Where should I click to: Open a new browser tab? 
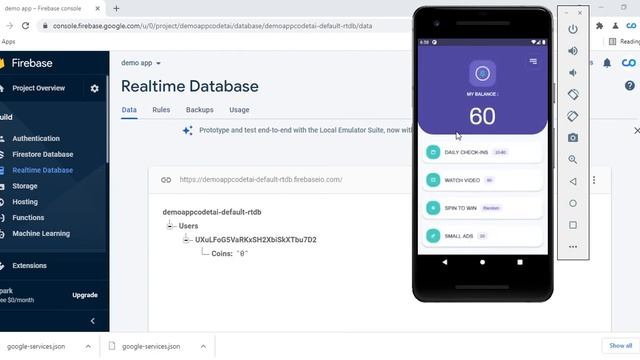coord(116,8)
